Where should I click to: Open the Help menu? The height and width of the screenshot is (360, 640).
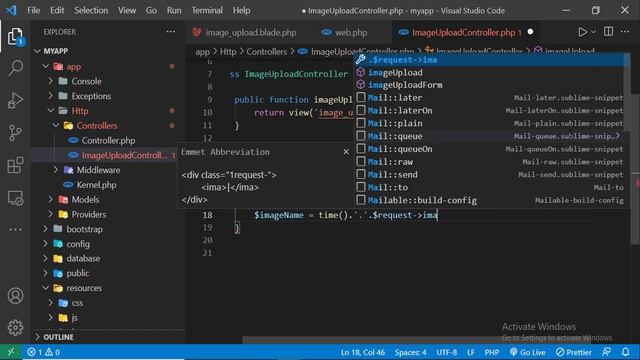pyautogui.click(x=241, y=10)
